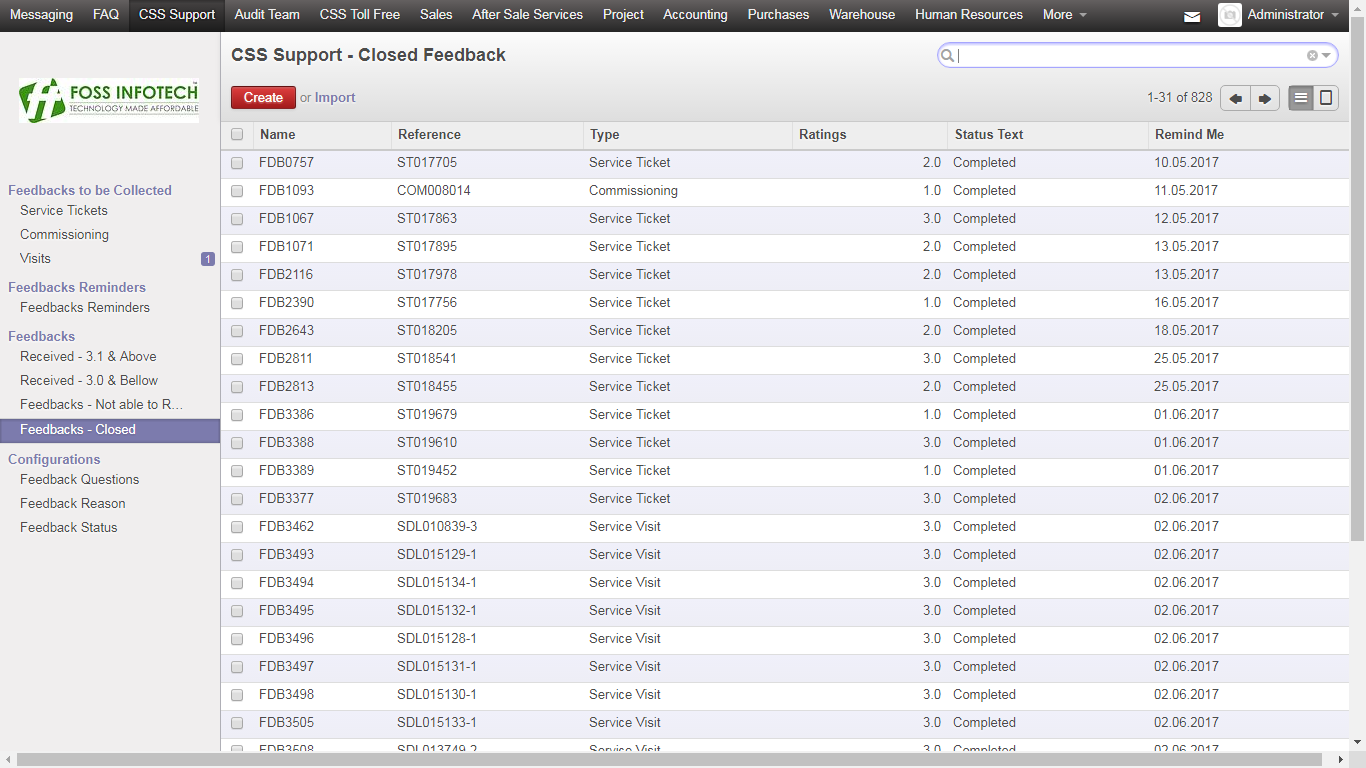Open the Accounting menu
The height and width of the screenshot is (768, 1366).
(x=695, y=15)
